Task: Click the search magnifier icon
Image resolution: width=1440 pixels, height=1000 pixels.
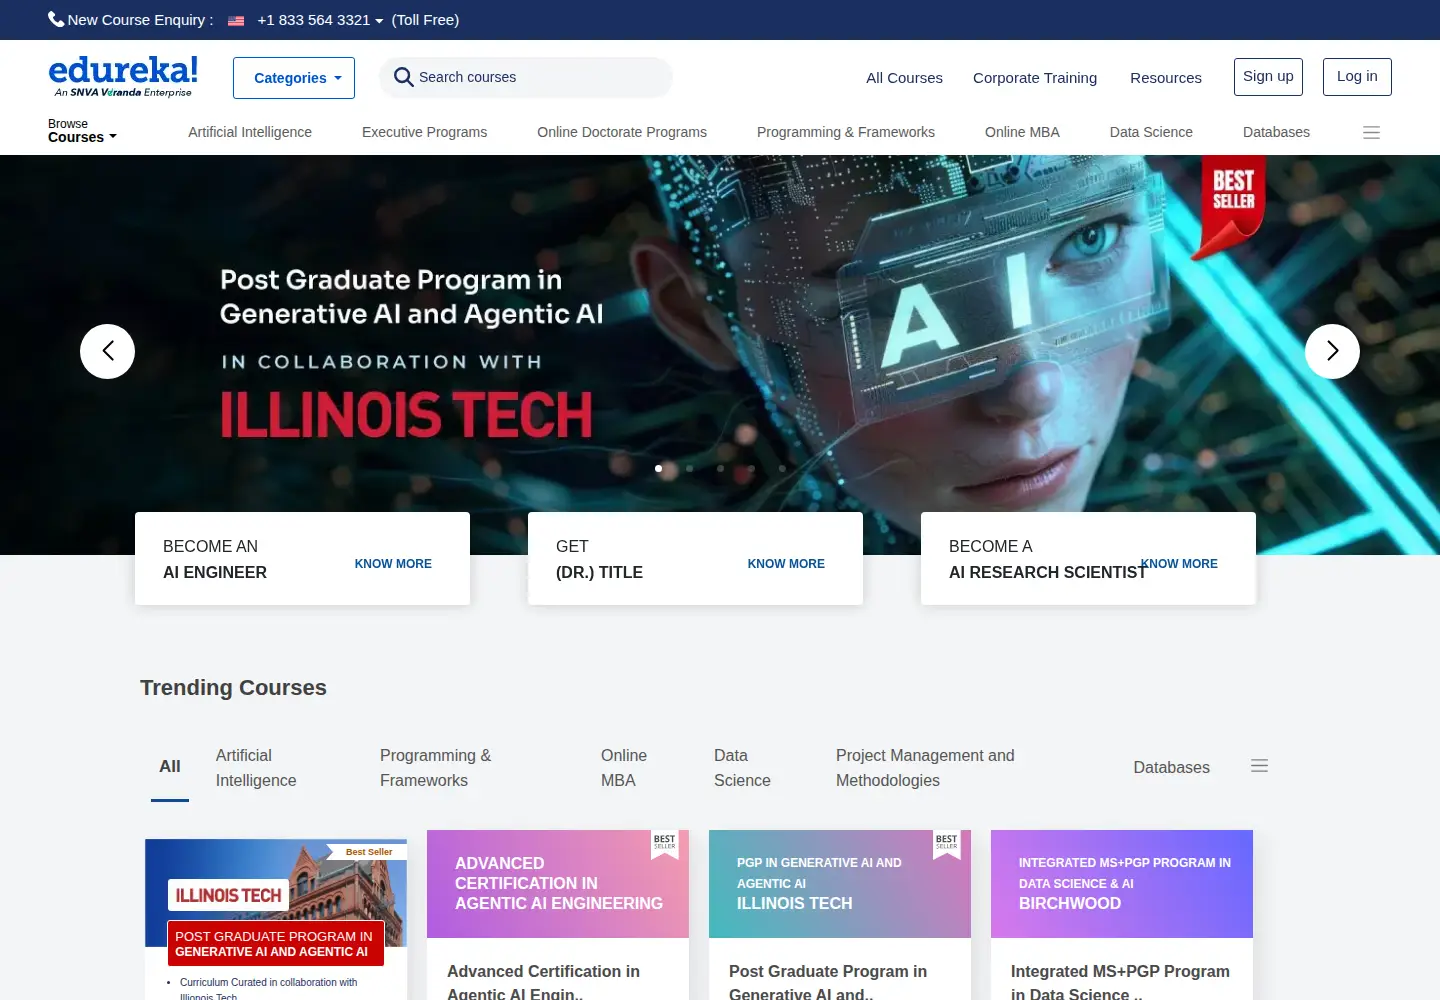Action: [x=403, y=77]
